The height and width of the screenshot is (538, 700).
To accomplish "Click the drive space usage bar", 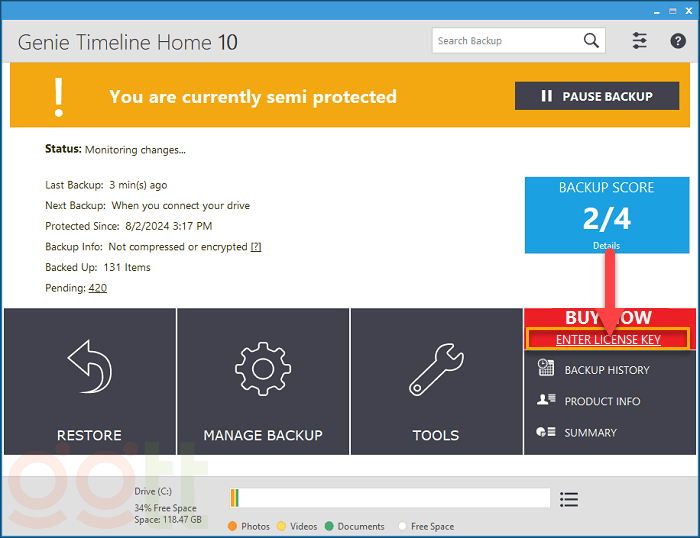I will tap(390, 498).
